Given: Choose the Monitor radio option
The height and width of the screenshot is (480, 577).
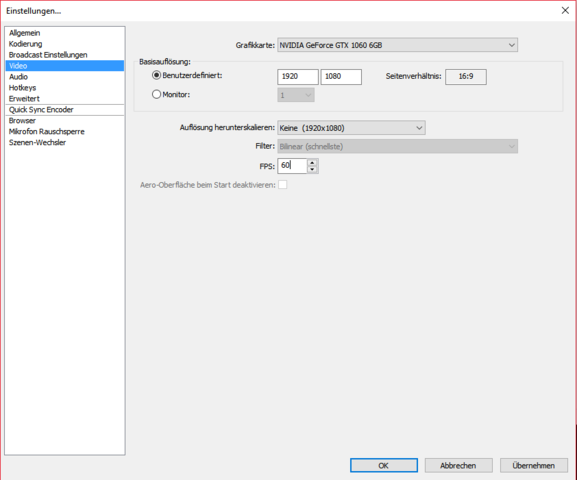Looking at the screenshot, I should coord(156,95).
